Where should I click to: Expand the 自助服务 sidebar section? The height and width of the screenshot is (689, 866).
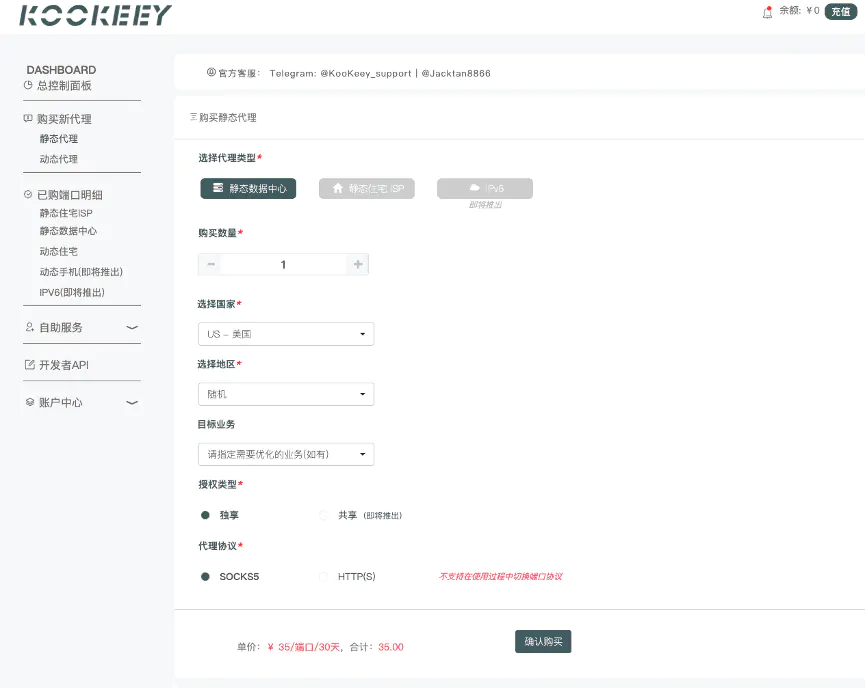(81, 327)
